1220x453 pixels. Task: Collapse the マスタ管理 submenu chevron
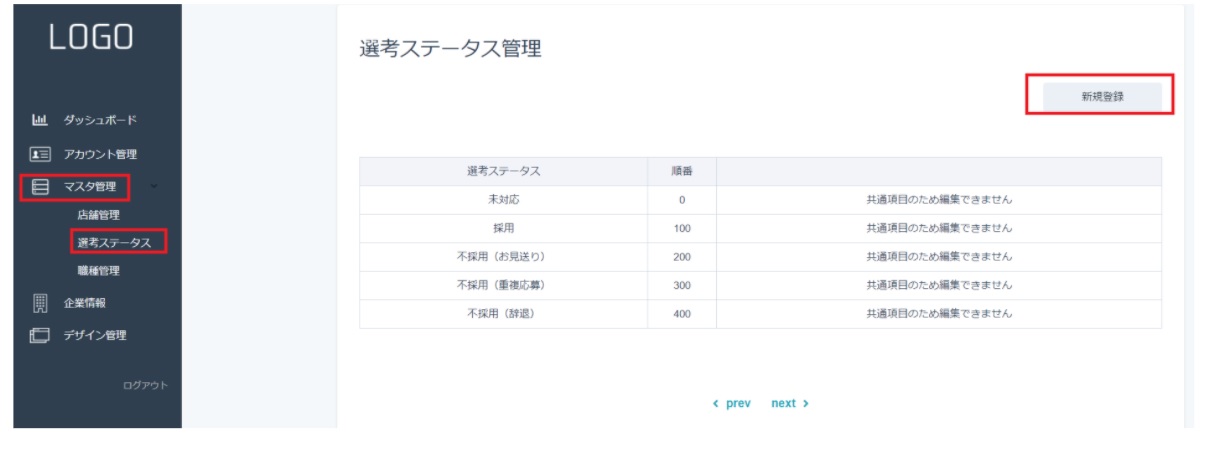[x=153, y=186]
